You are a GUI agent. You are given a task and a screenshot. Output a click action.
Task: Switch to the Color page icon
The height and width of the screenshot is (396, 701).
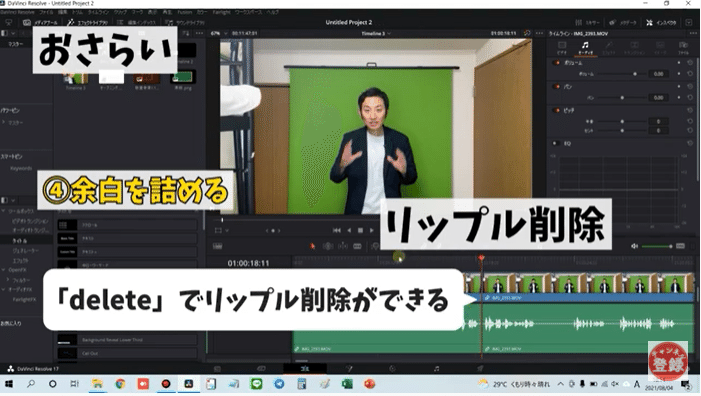coord(392,369)
